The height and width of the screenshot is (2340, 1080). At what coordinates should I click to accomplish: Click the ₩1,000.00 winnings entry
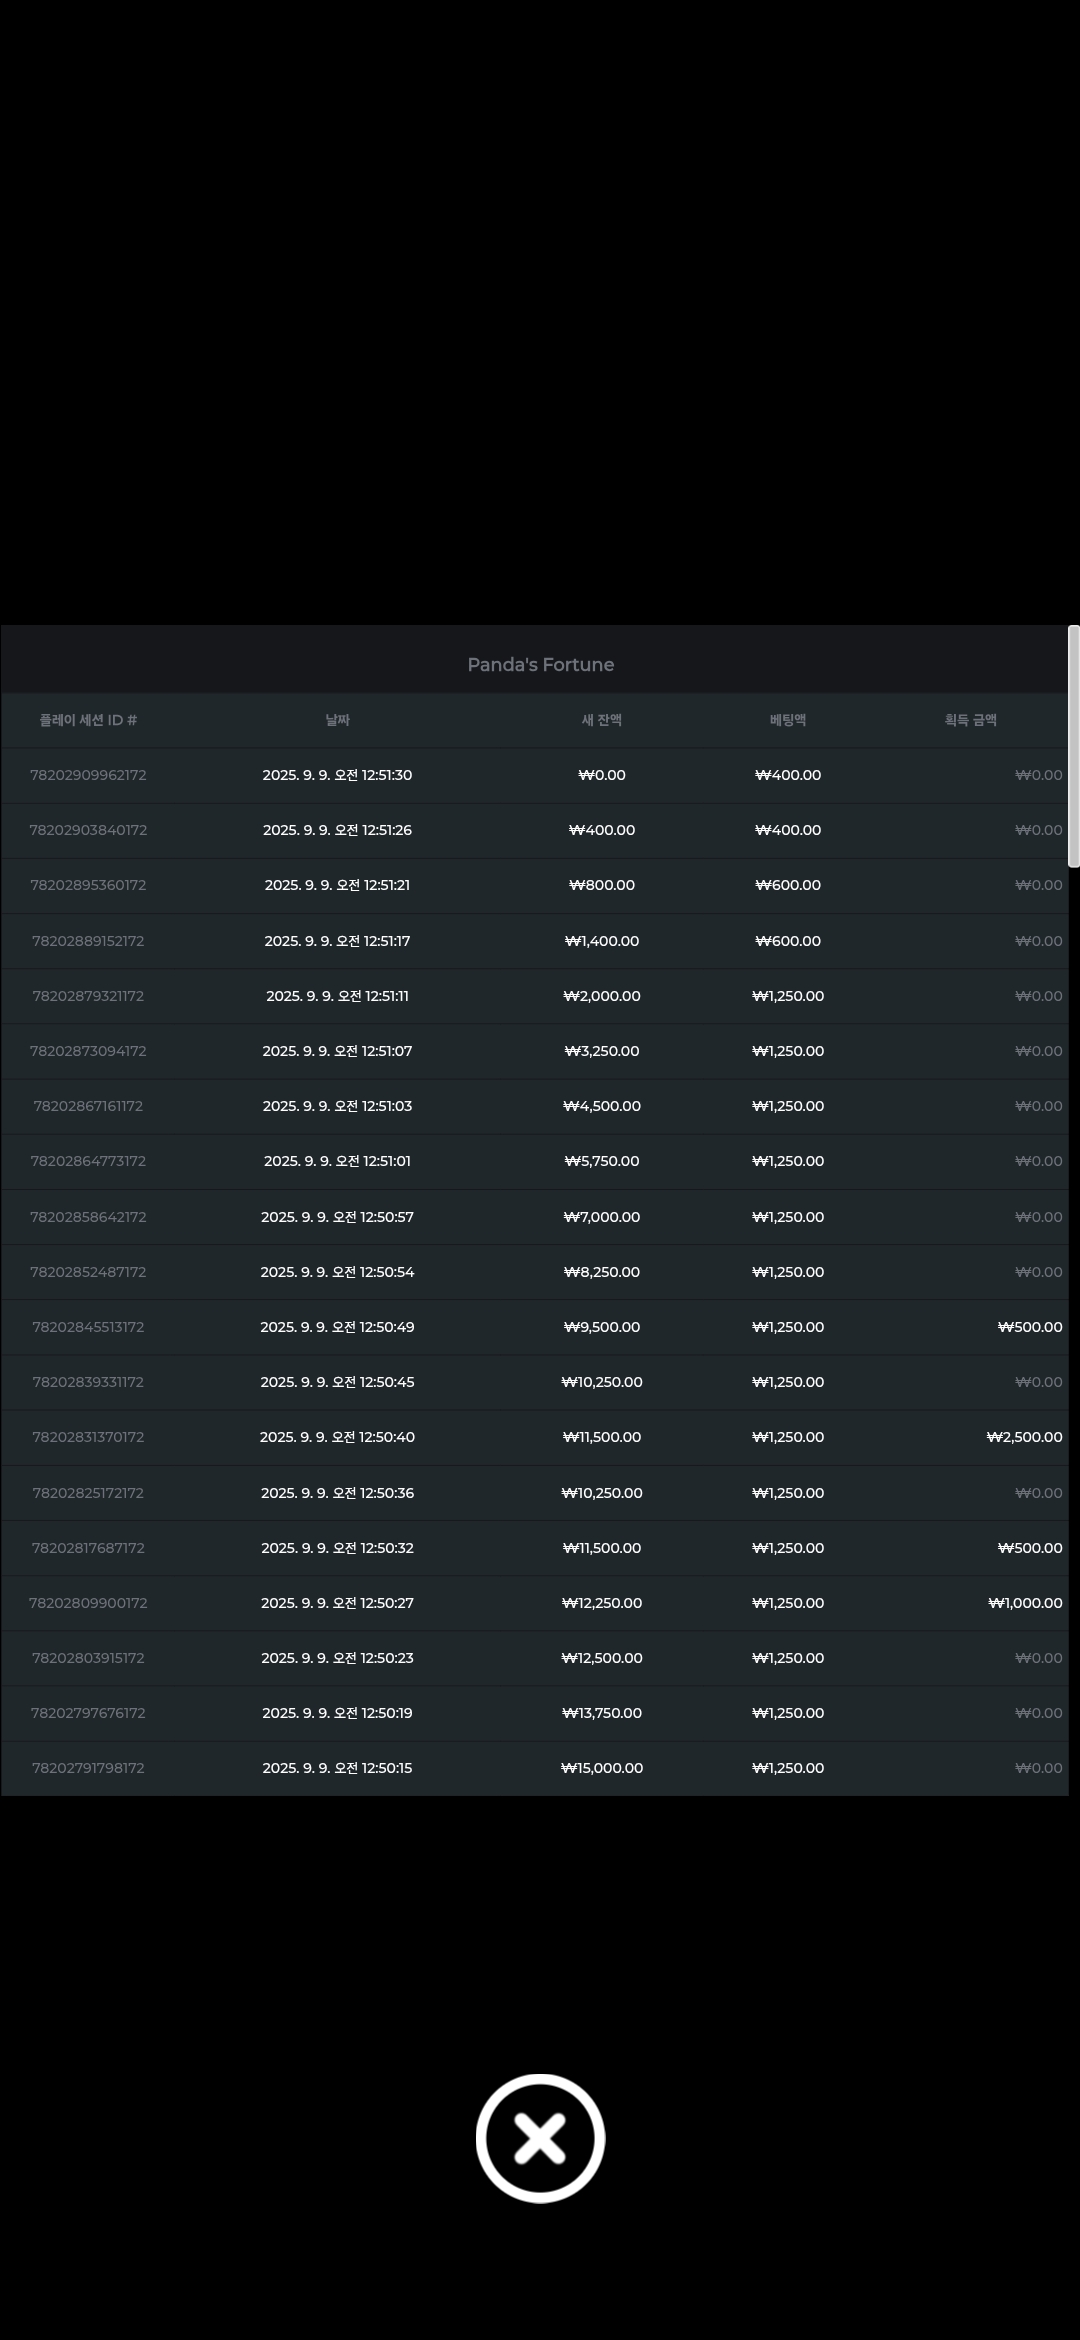pos(1025,1603)
